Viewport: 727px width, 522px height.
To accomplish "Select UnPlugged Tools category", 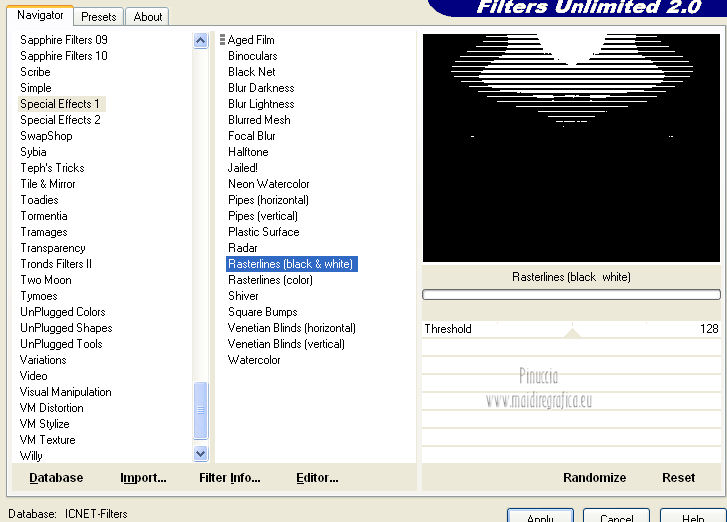I will pyautogui.click(x=61, y=344).
